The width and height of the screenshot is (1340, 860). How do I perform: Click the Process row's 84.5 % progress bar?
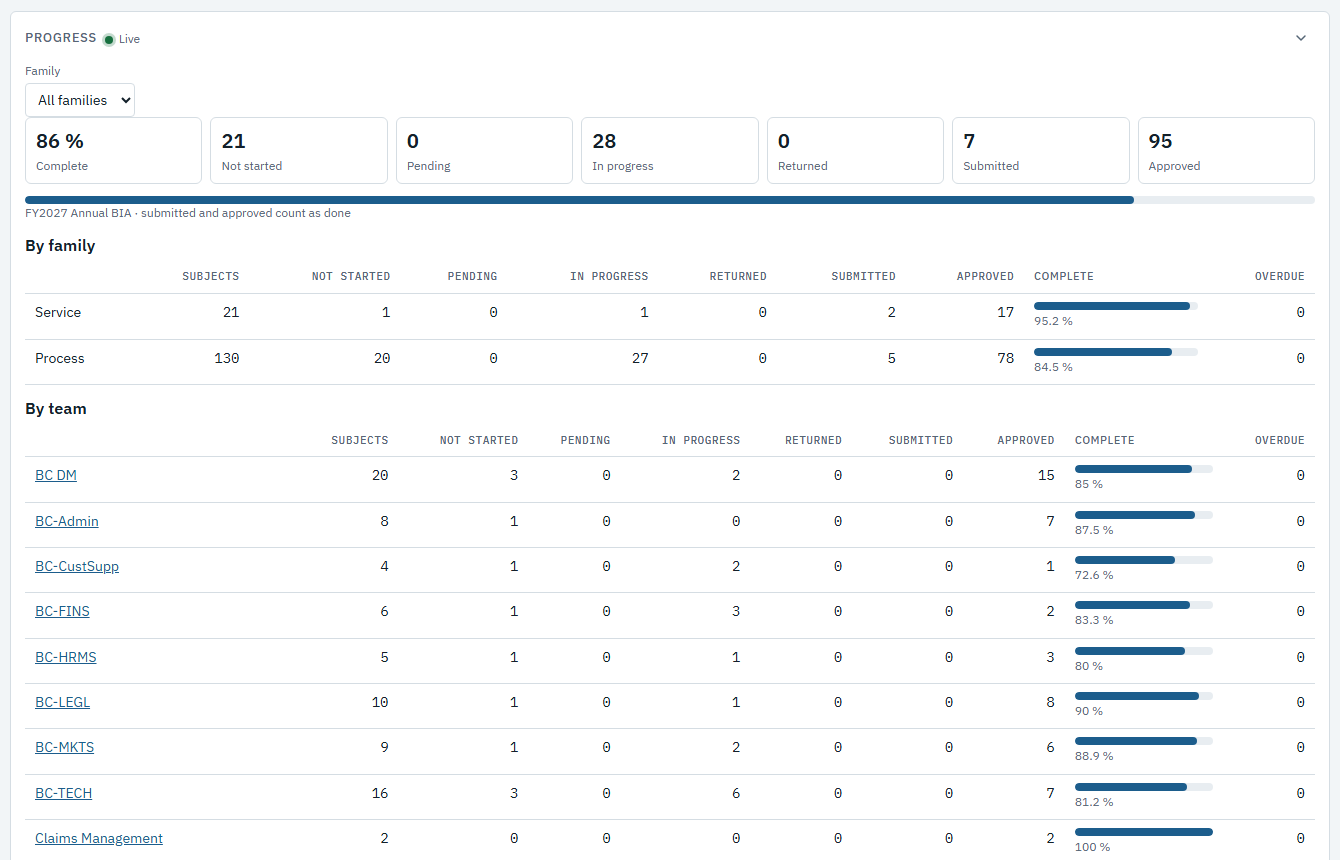tap(1116, 352)
